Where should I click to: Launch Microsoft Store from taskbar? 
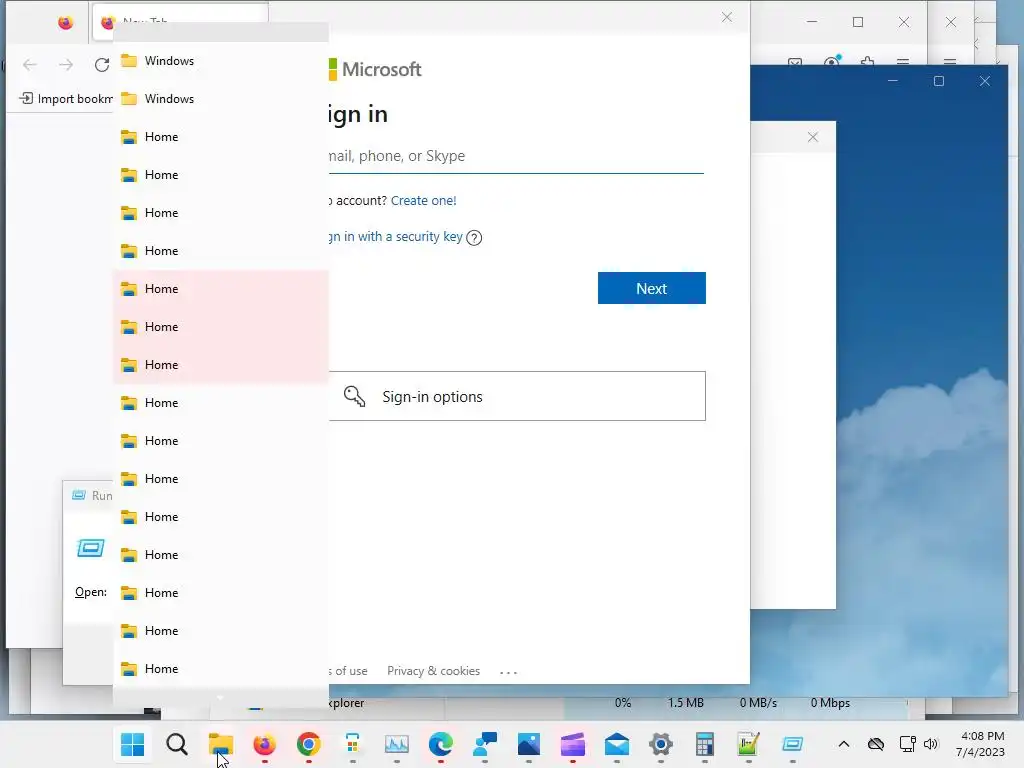pyautogui.click(x=353, y=743)
